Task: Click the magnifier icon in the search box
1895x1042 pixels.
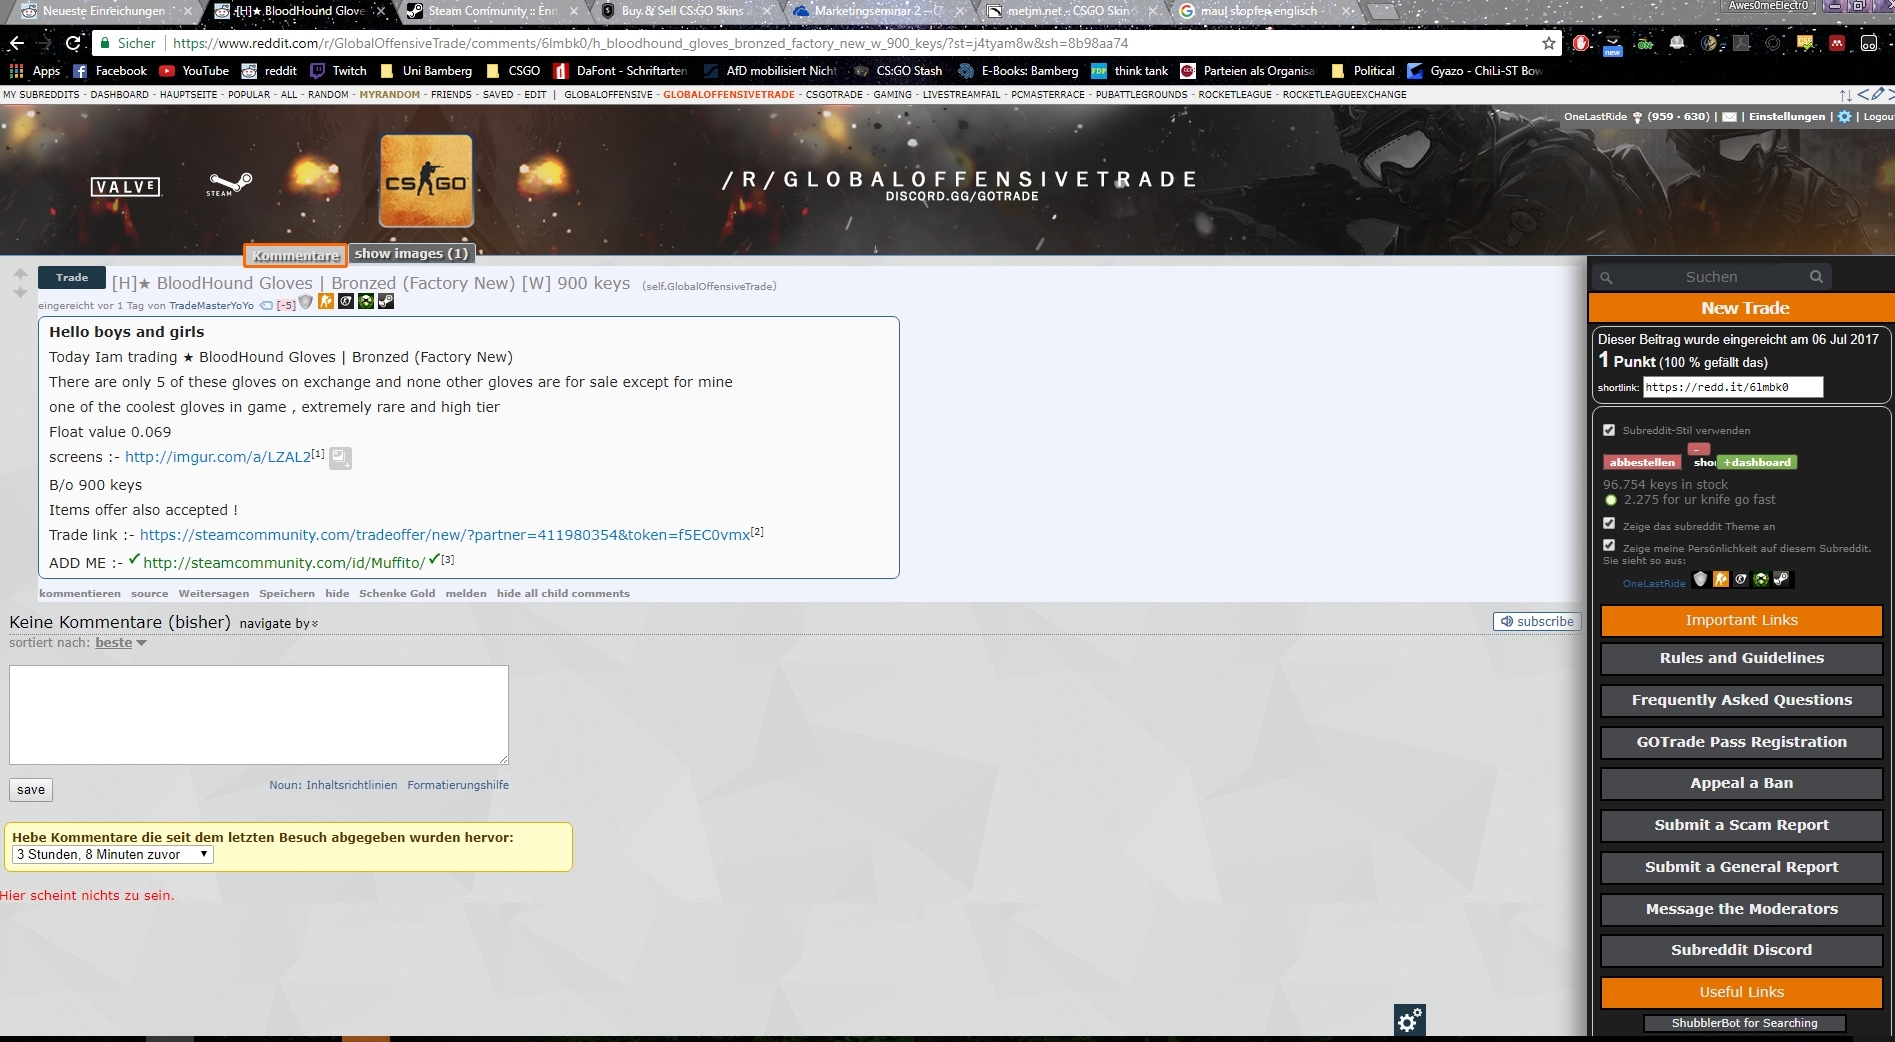Action: click(1816, 277)
